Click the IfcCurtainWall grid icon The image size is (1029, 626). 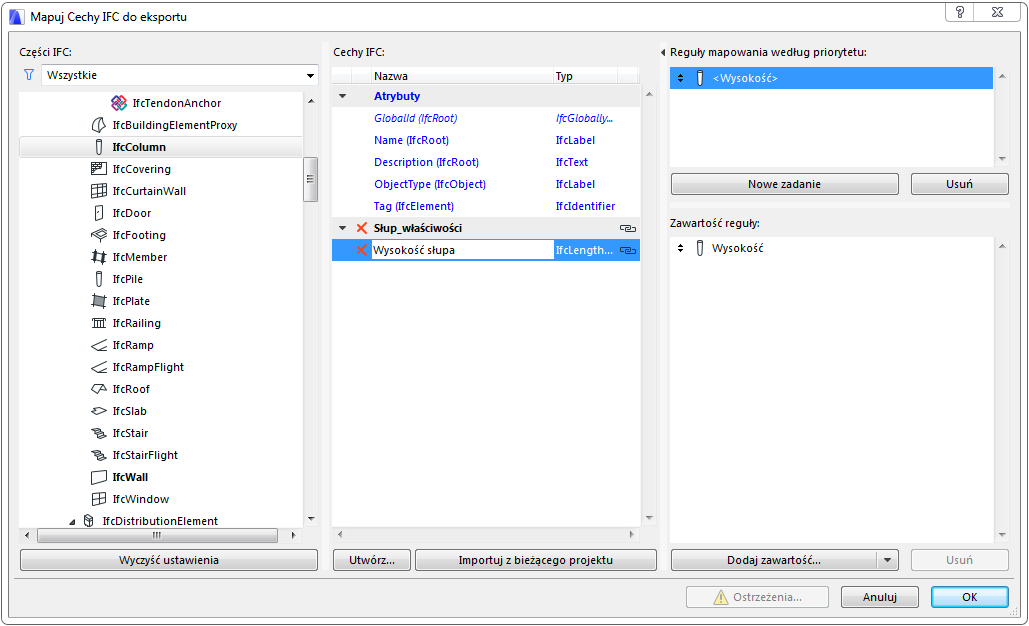pyautogui.click(x=99, y=191)
